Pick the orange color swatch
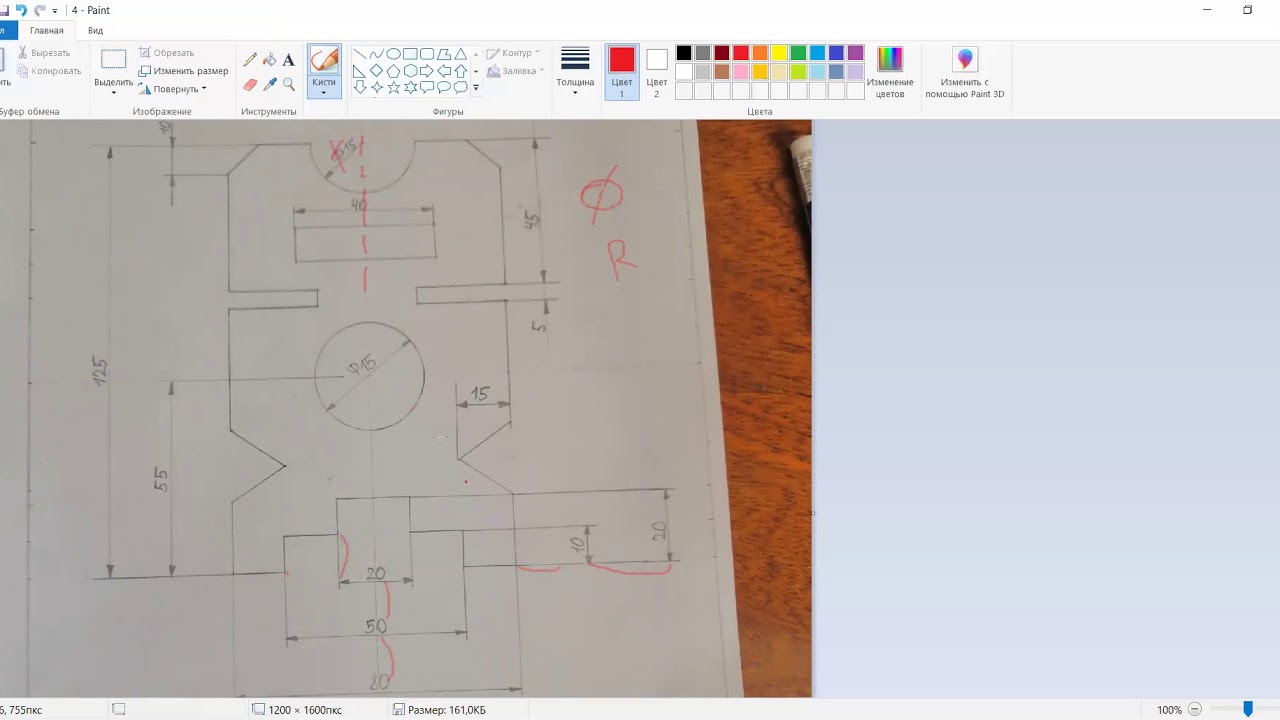 760,53
